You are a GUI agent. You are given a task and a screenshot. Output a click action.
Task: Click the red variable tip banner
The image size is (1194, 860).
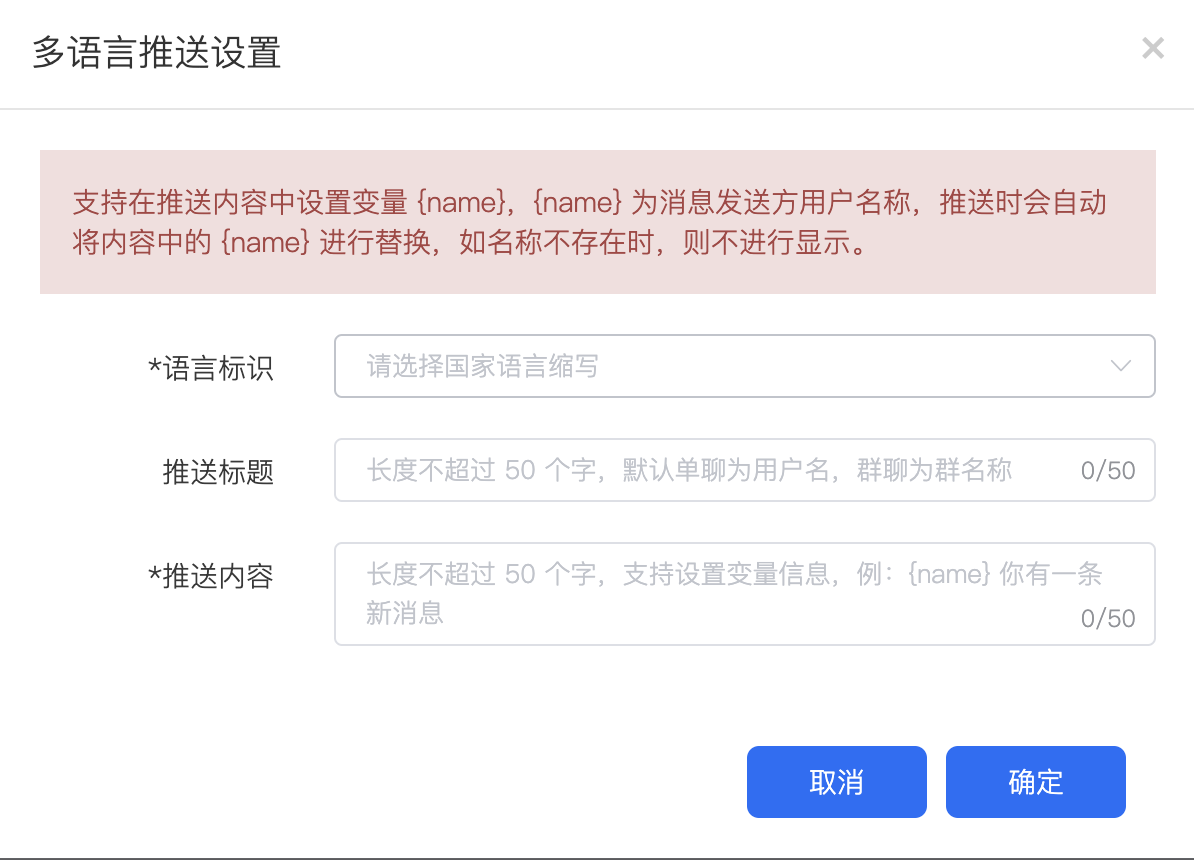pyautogui.click(x=597, y=222)
